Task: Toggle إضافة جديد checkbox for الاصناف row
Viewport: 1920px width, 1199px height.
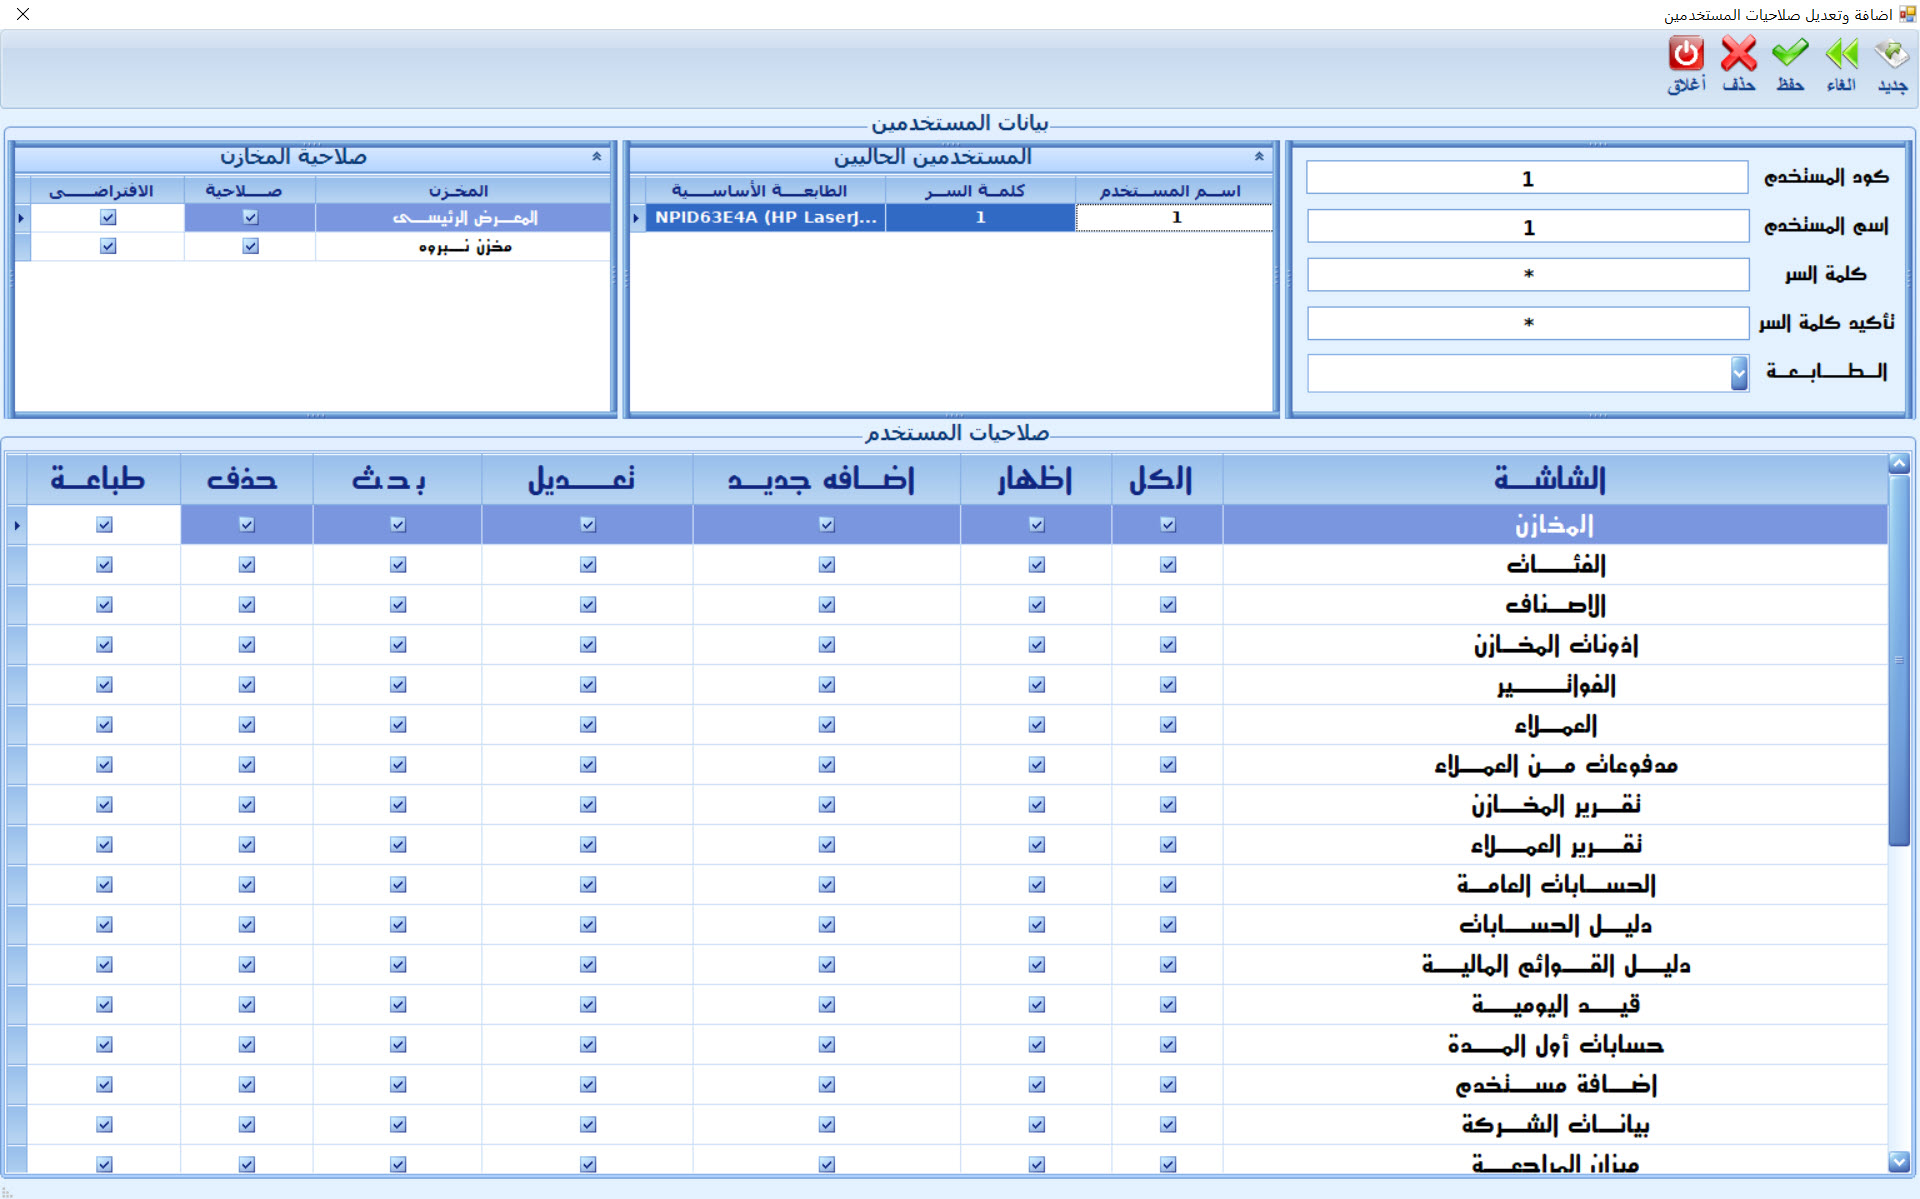Action: tap(826, 605)
